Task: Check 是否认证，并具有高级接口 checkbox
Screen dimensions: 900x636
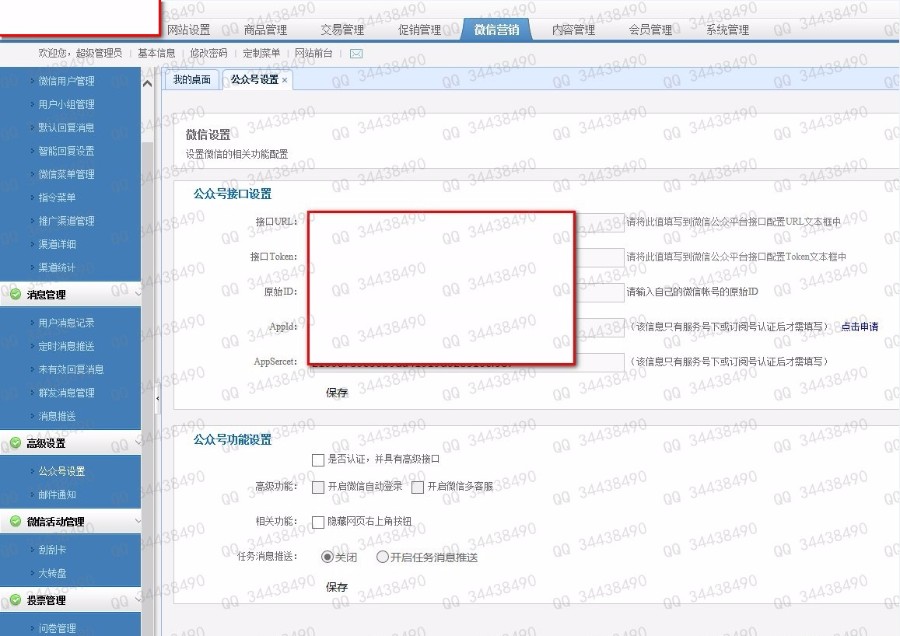Action: click(x=318, y=460)
